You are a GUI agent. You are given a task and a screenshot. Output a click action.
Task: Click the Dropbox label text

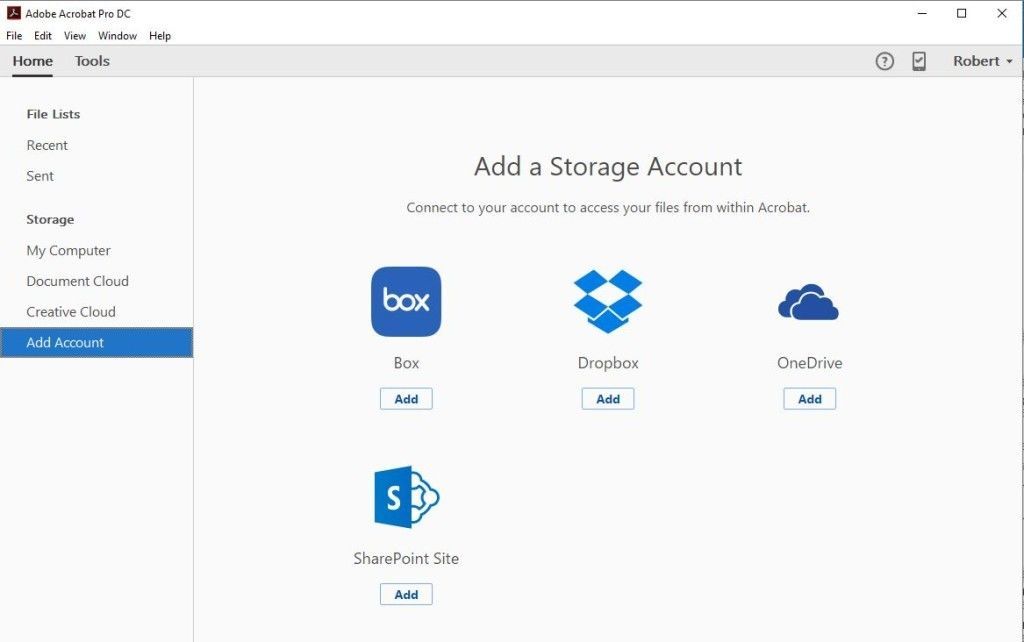pos(608,363)
